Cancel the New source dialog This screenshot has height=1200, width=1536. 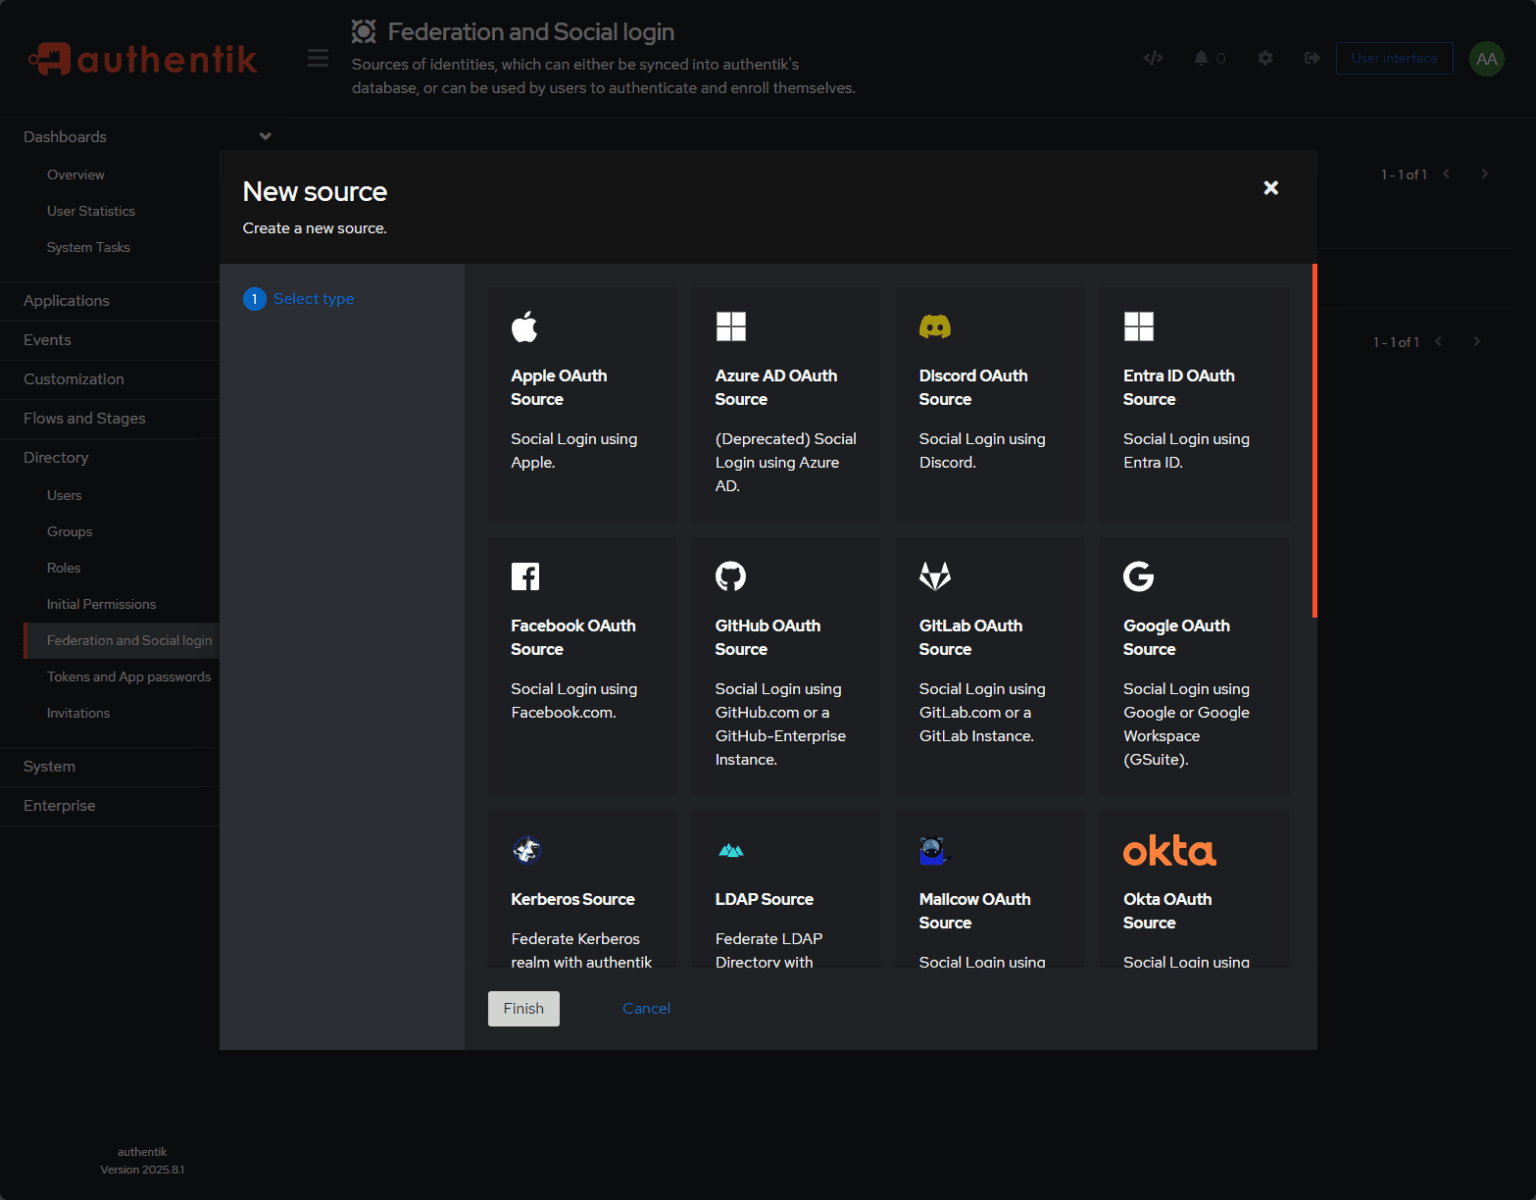646,1008
